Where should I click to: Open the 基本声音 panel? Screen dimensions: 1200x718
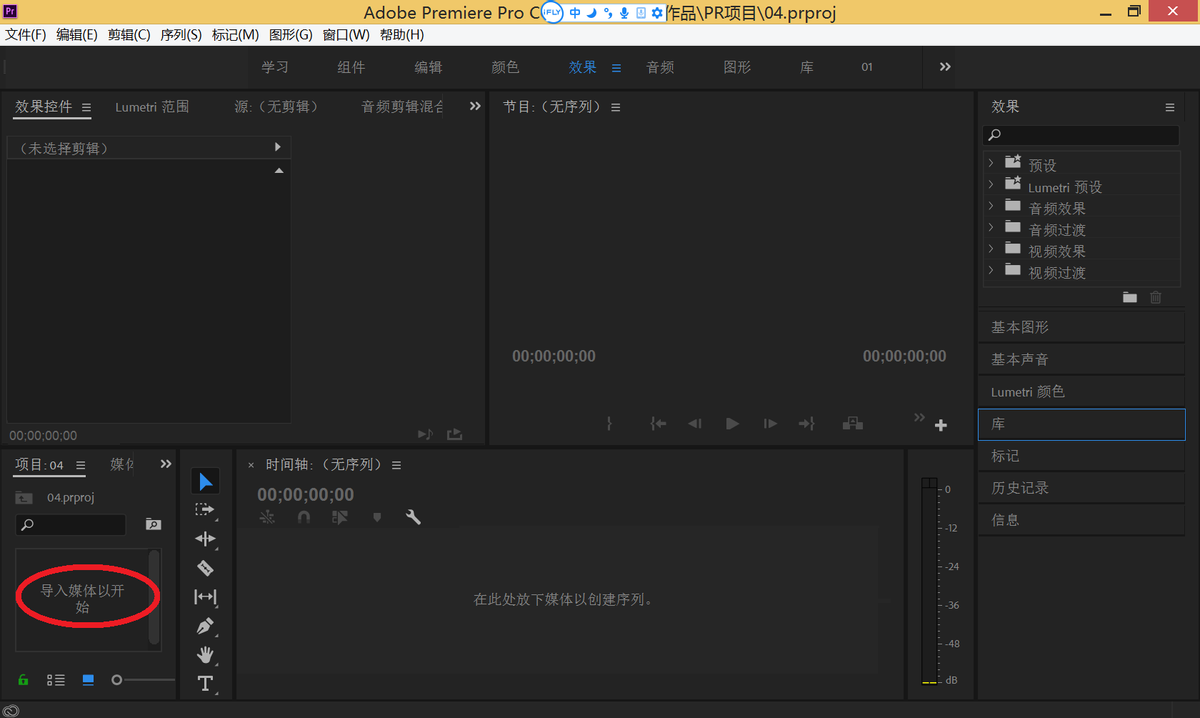pos(1081,359)
